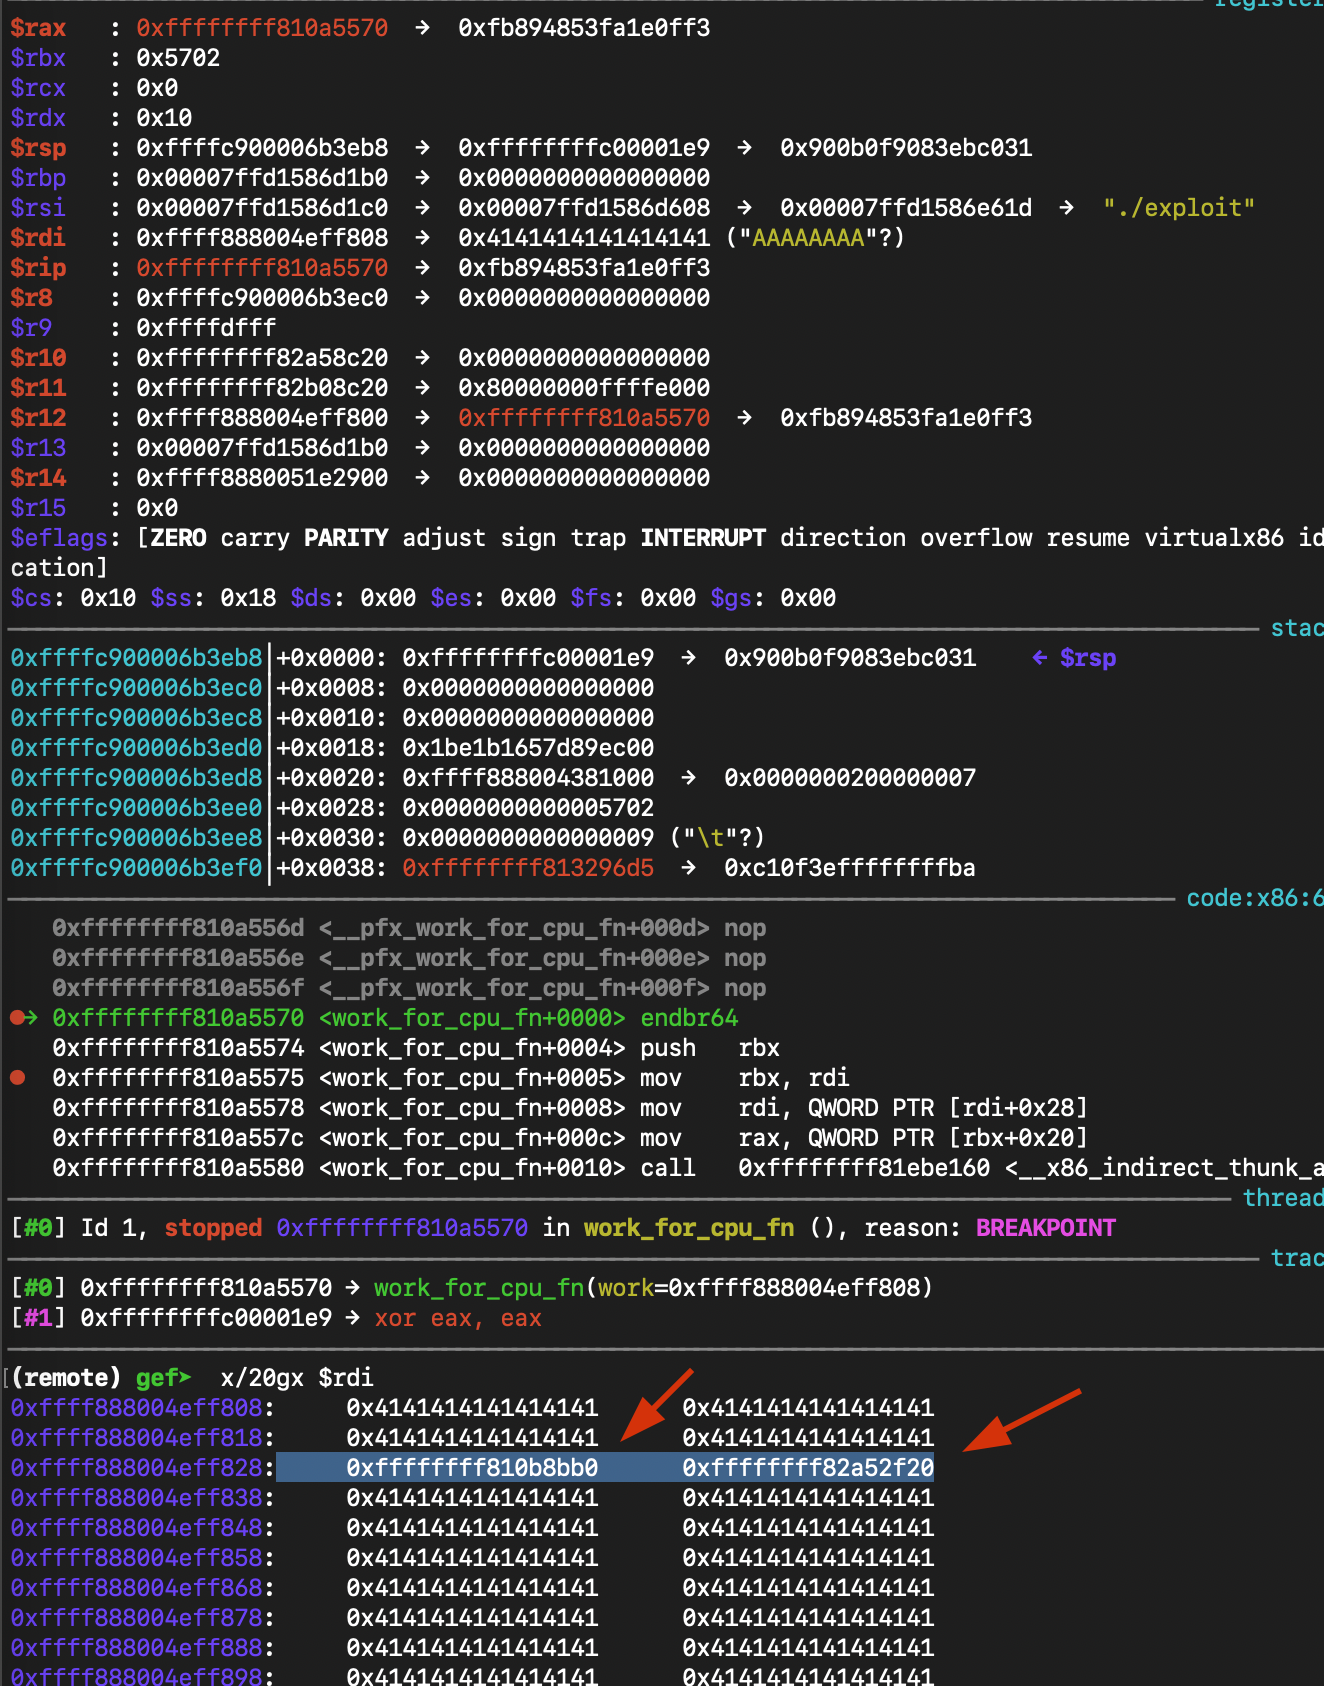
Task: Click the endbr64 instruction
Action: click(x=689, y=1018)
